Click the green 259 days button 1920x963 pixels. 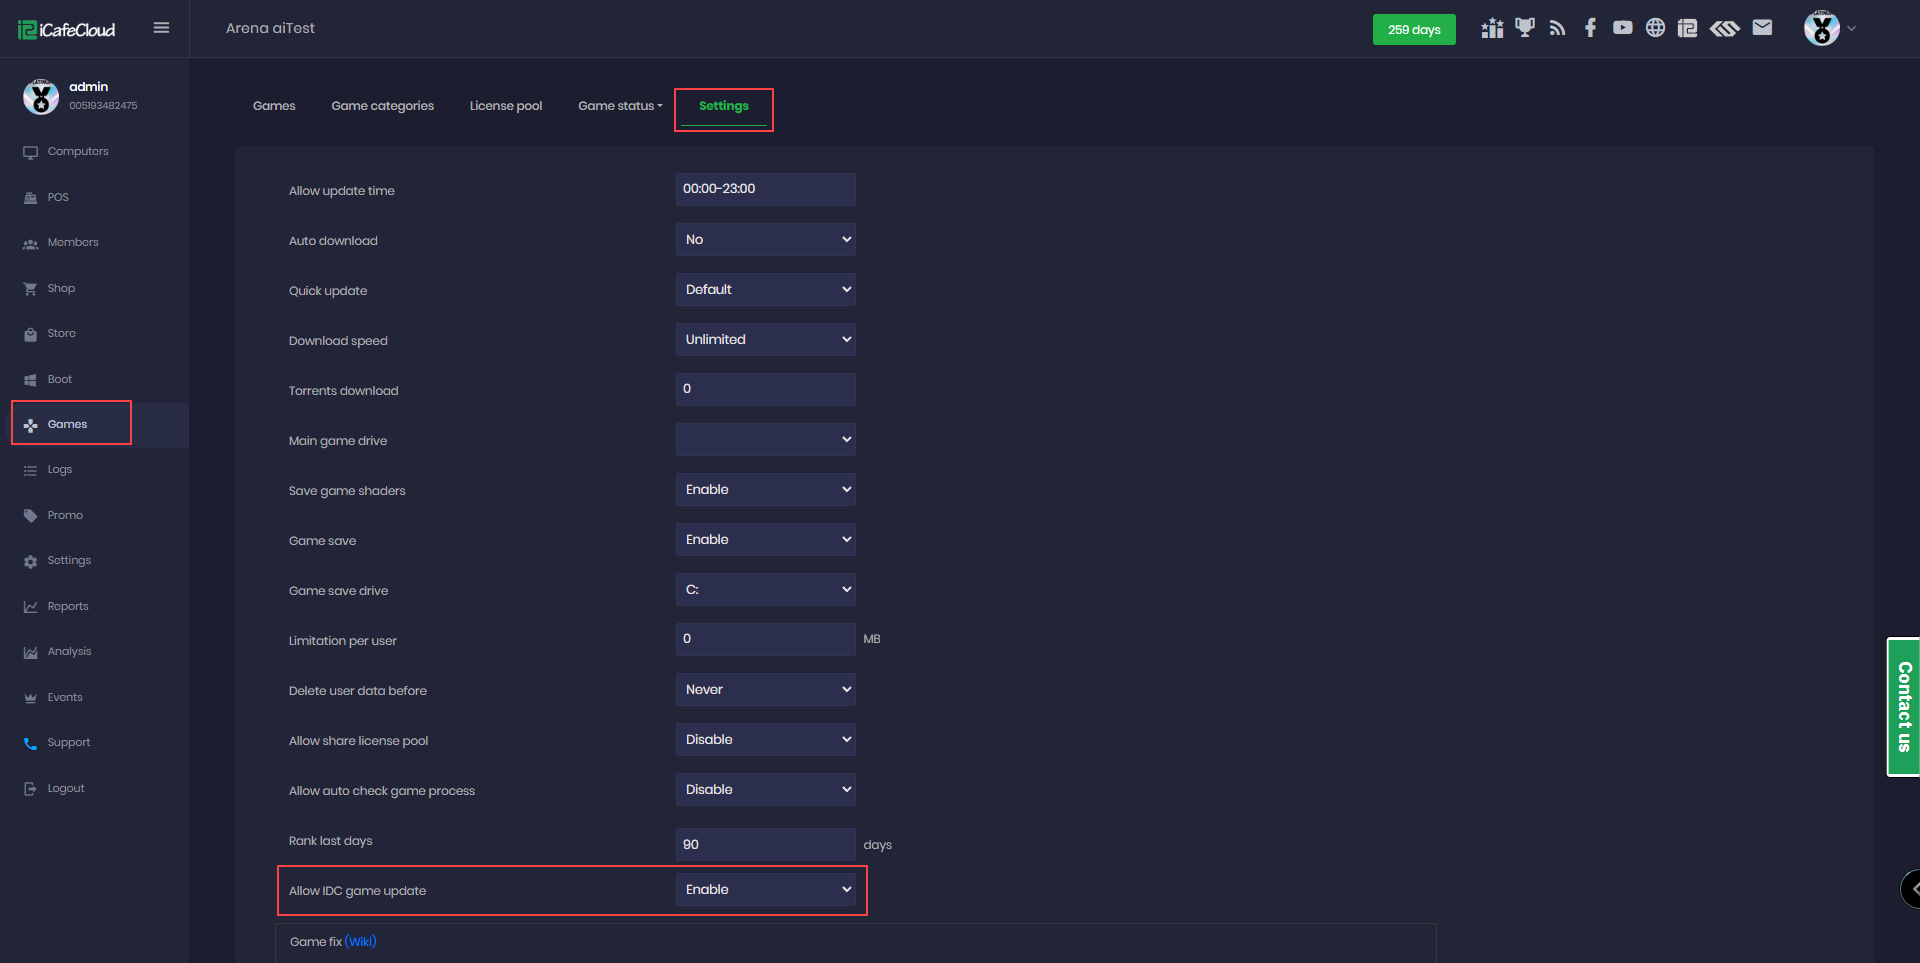click(x=1413, y=30)
